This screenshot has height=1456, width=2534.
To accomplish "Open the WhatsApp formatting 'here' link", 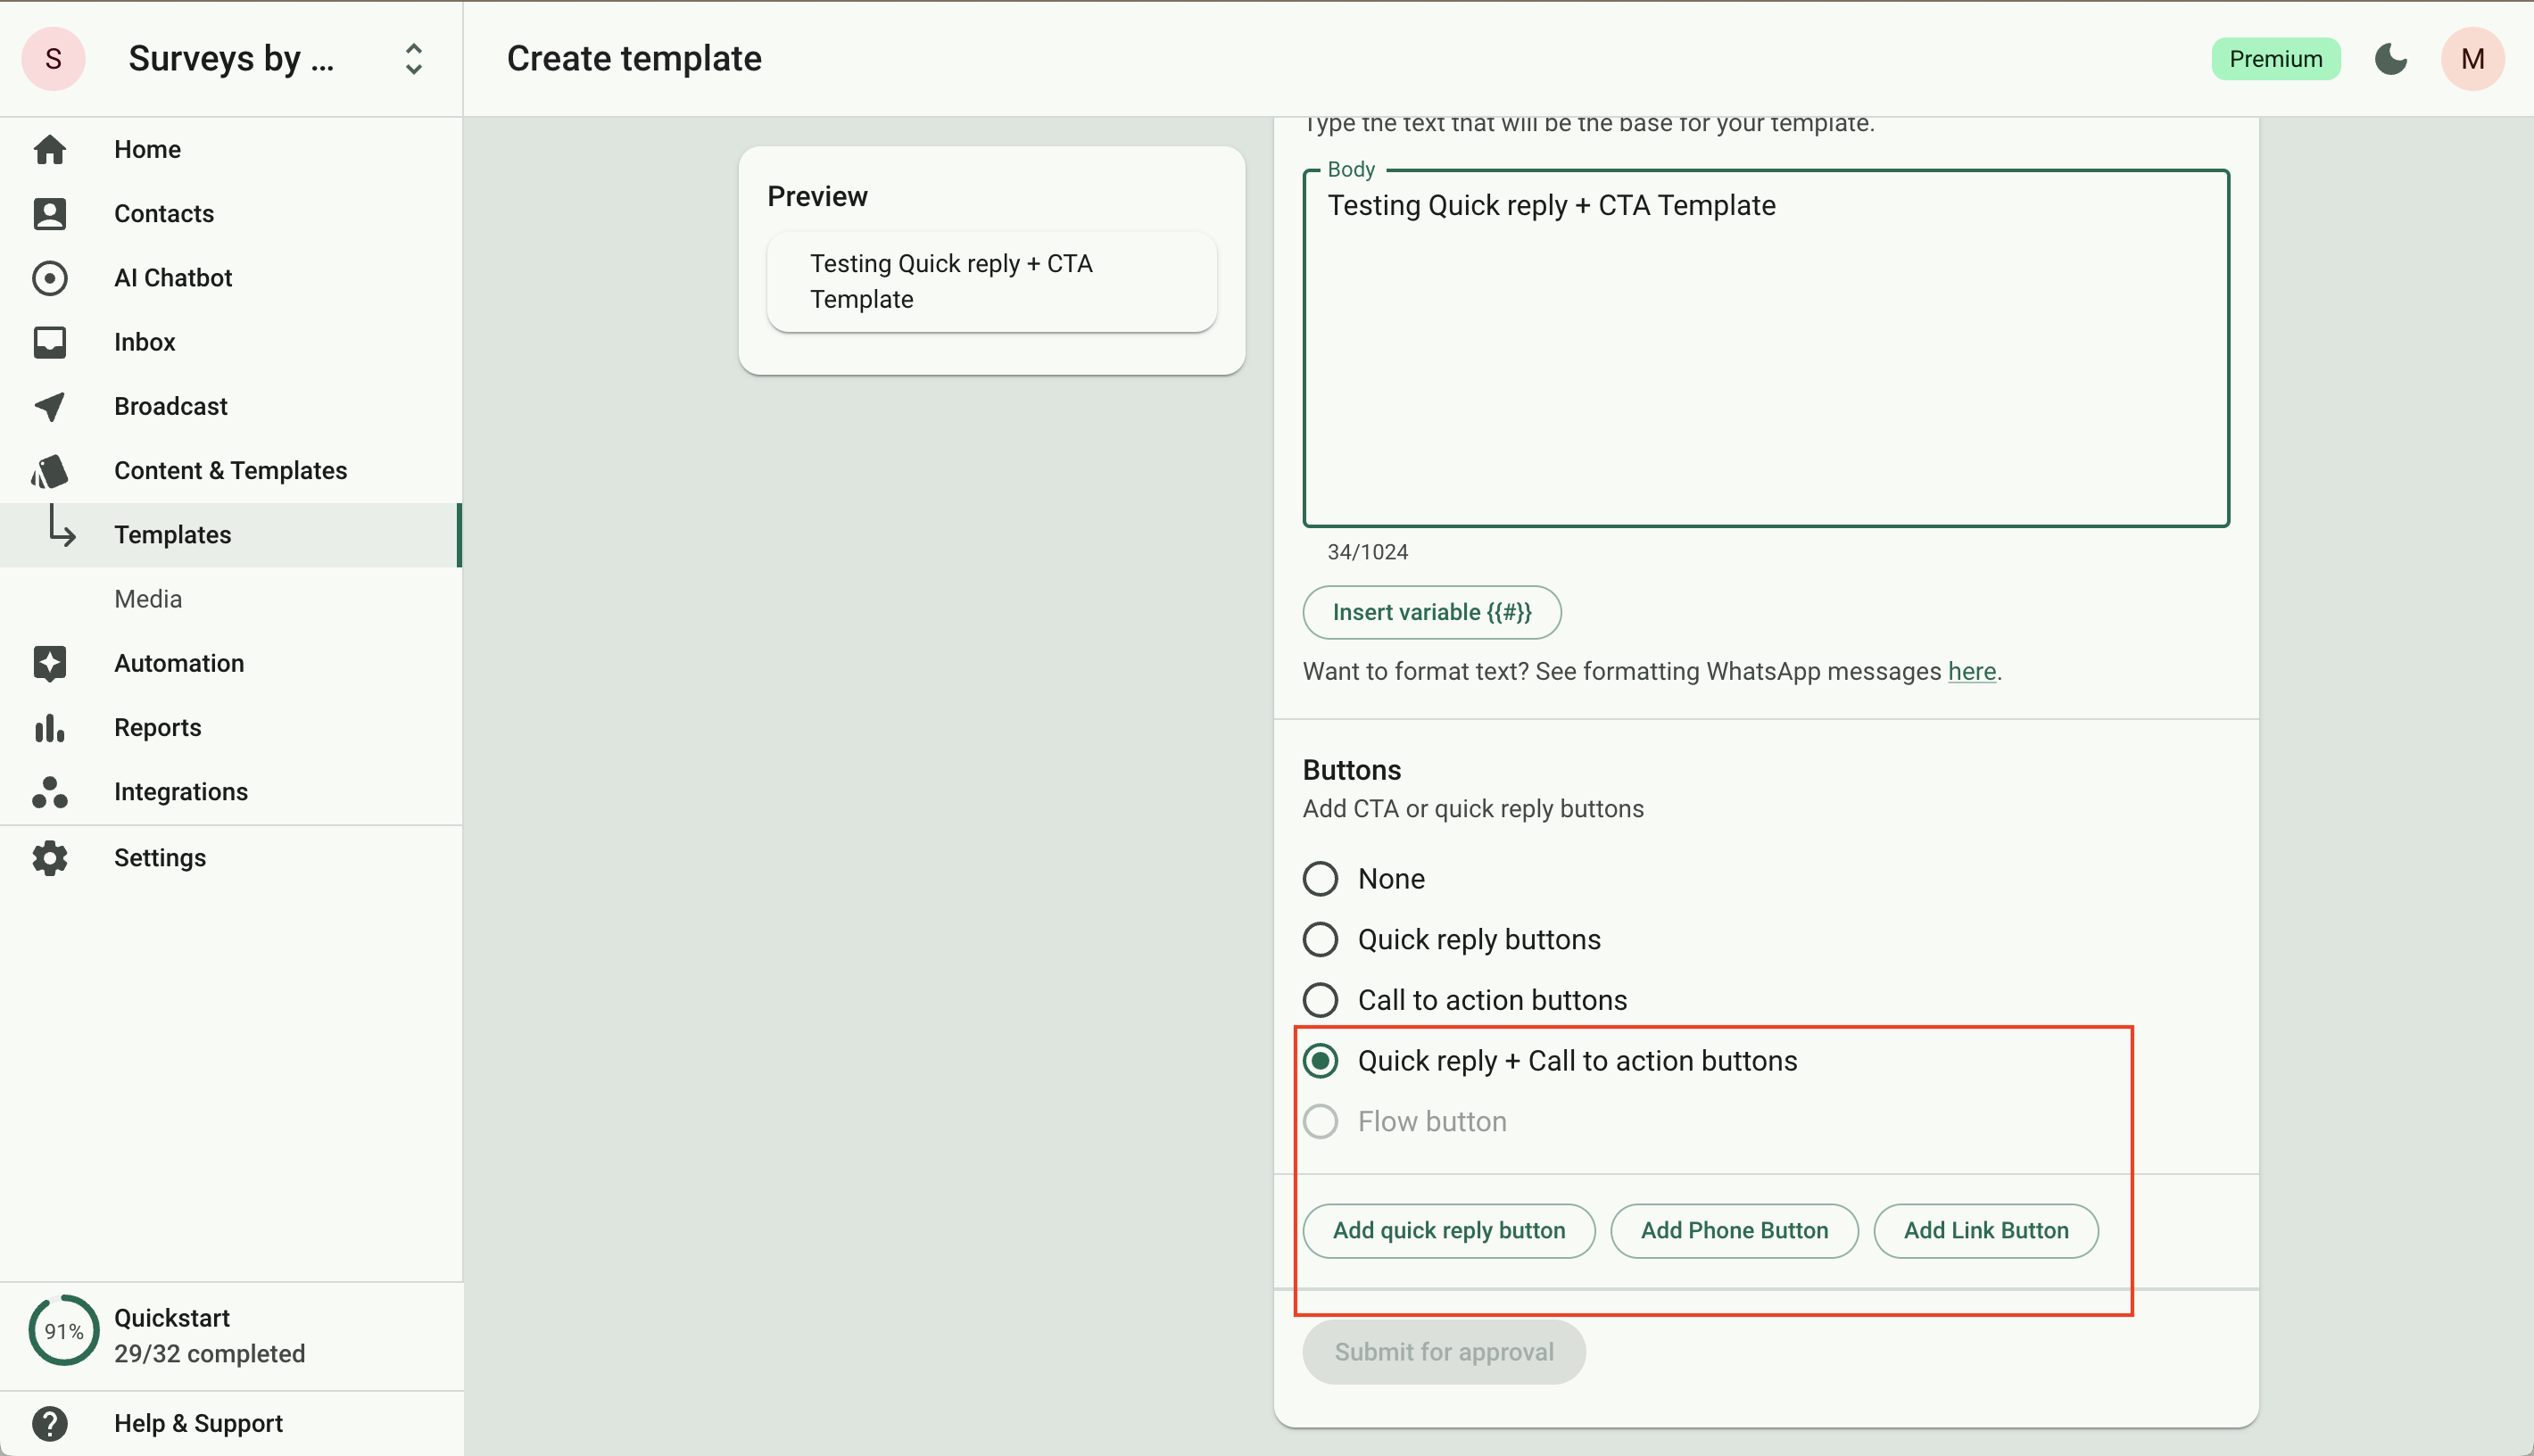I will tap(1971, 671).
